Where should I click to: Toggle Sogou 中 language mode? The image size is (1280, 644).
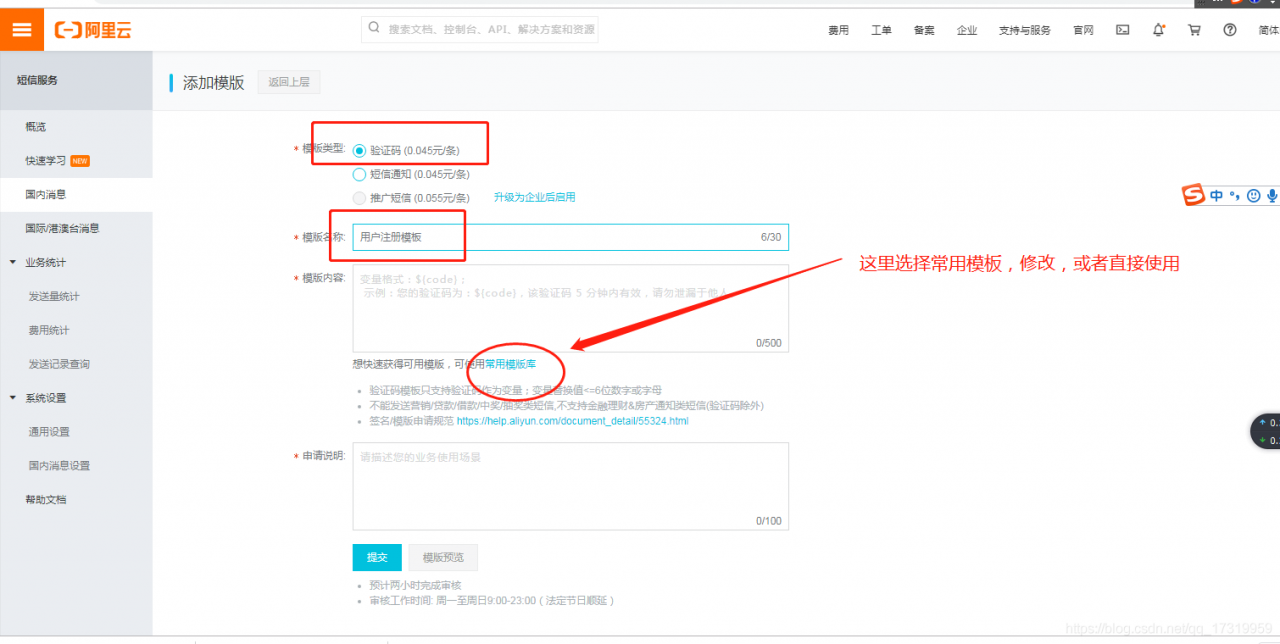1217,196
